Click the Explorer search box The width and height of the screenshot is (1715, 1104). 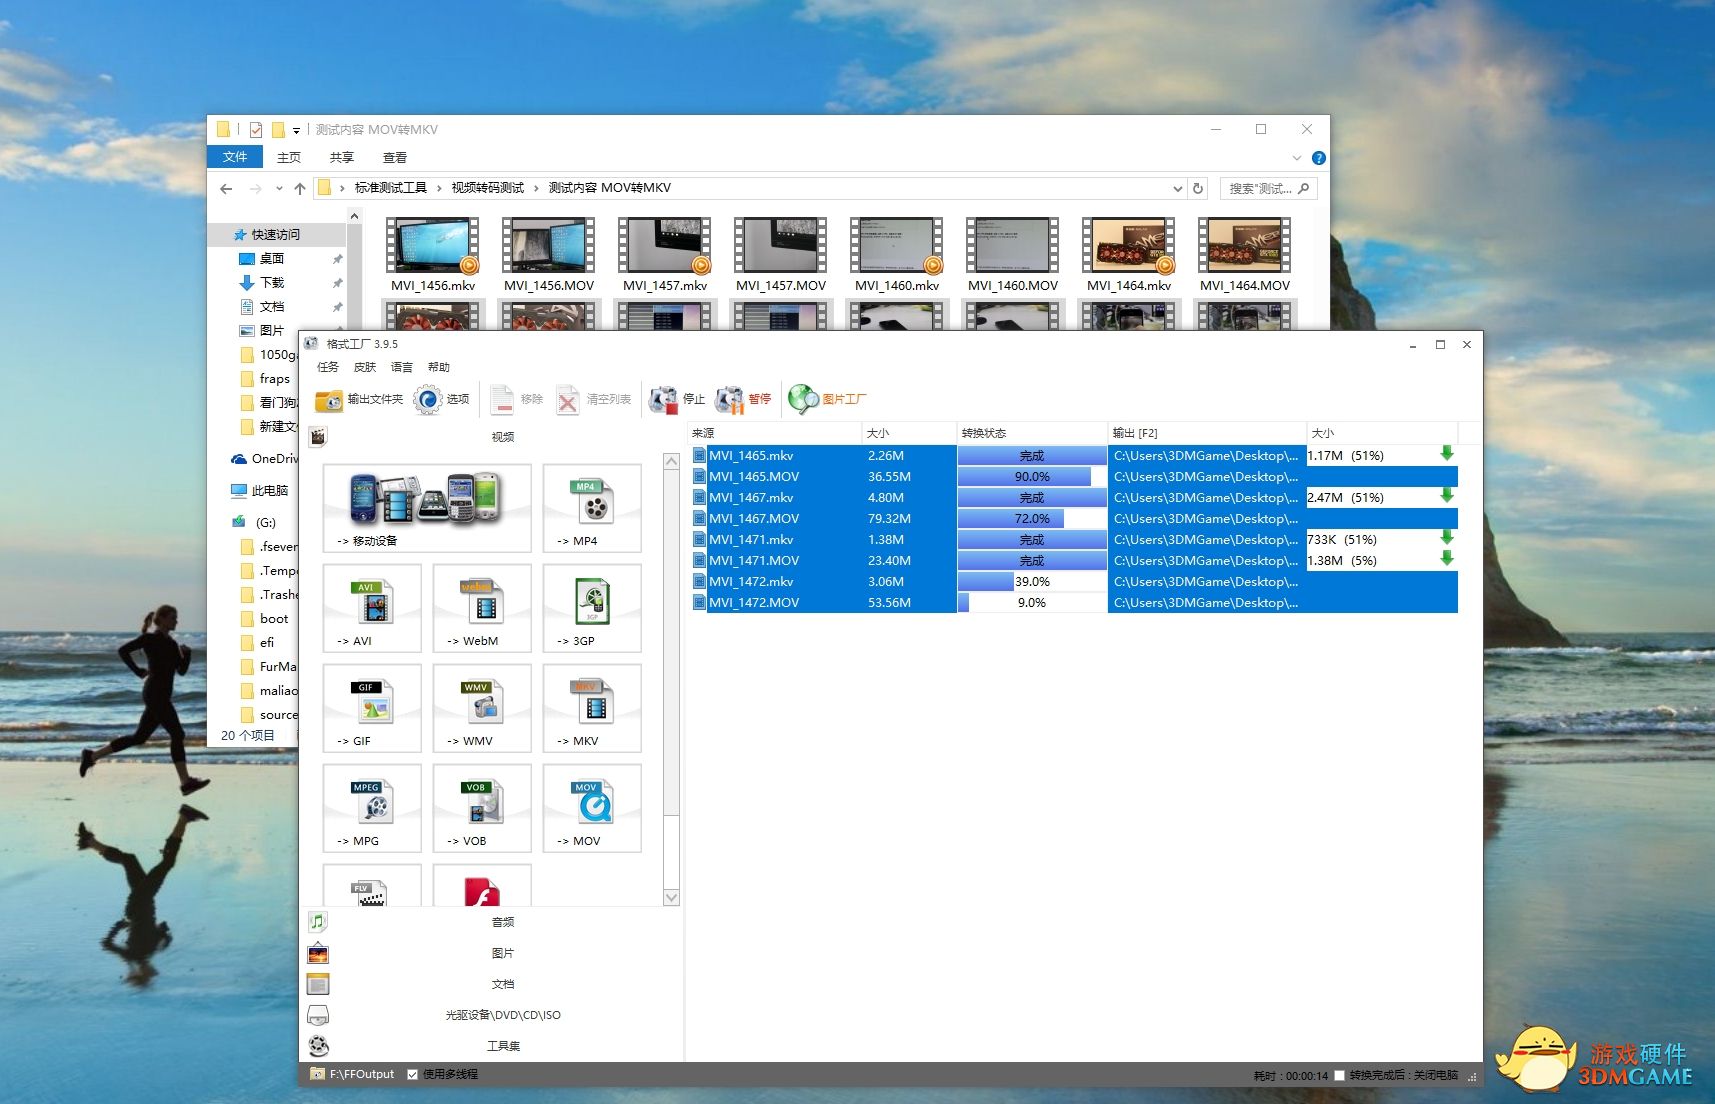point(1260,189)
